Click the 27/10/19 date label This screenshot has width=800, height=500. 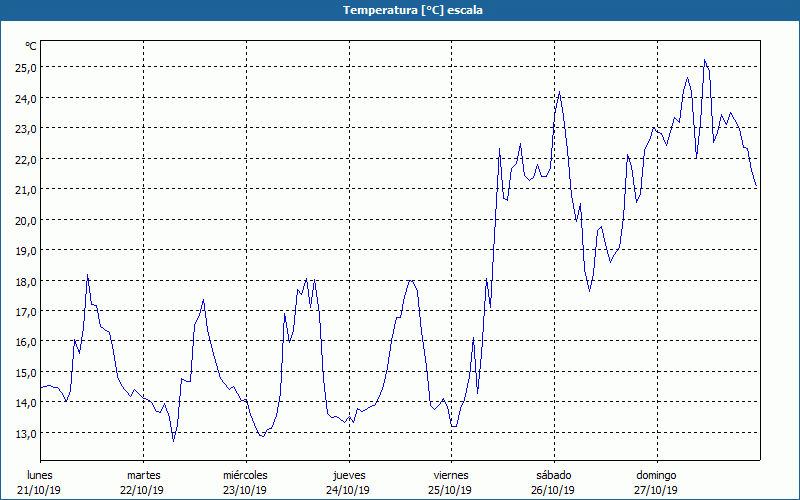pos(656,490)
